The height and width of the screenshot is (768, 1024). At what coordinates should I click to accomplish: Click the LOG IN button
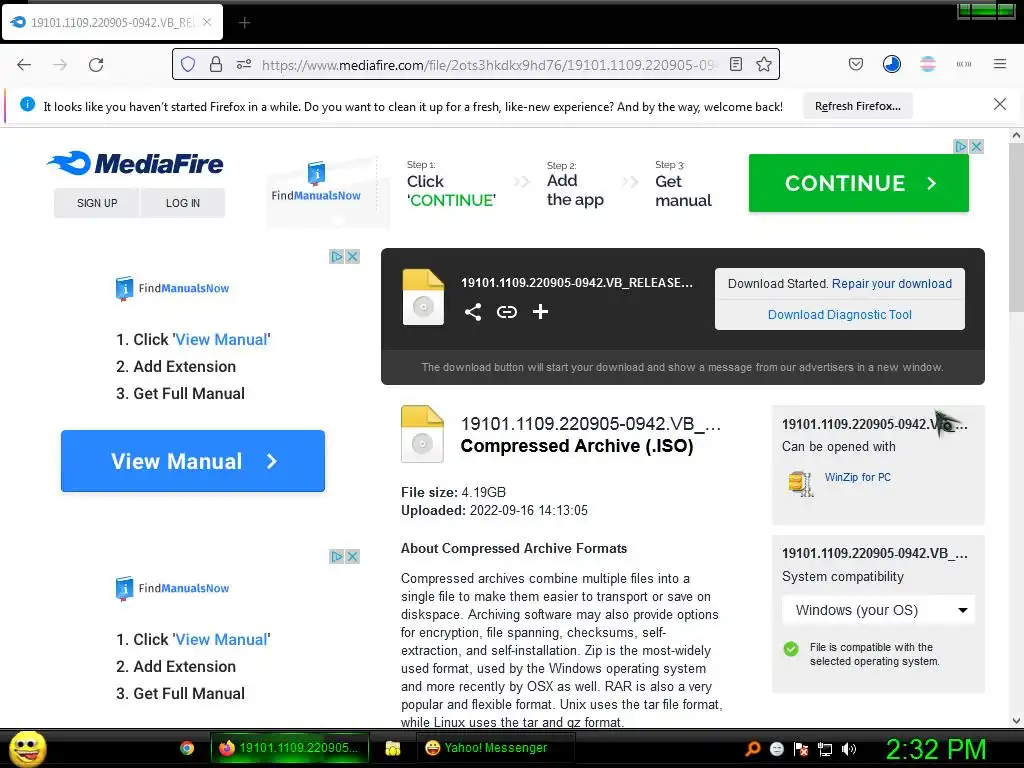tap(183, 203)
